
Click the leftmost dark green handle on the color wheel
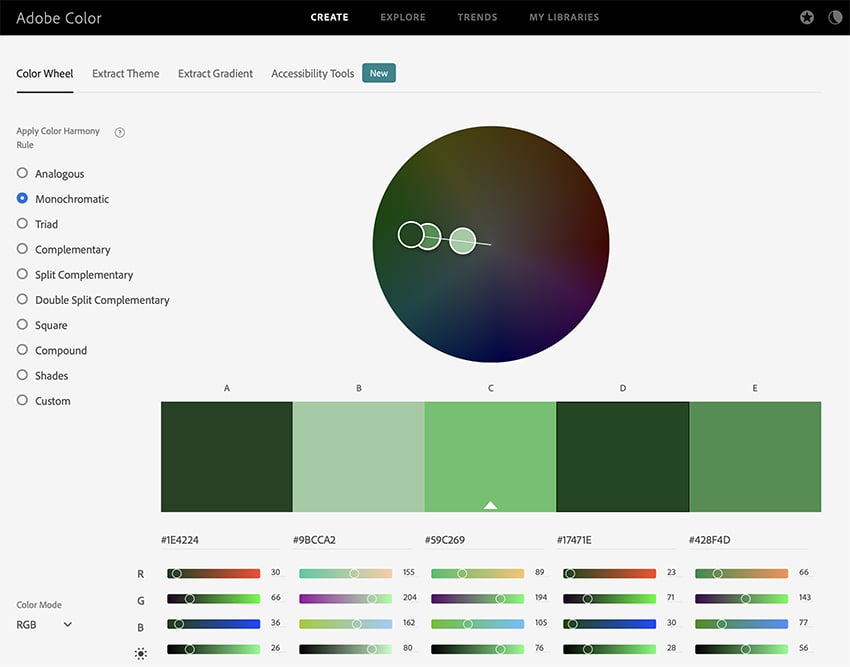(410, 235)
